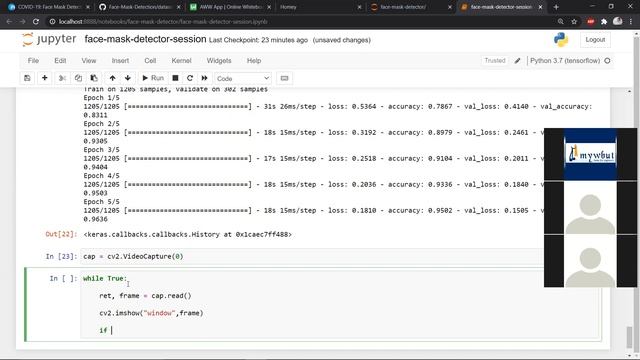640x360 pixels.
Task: Insert cell below with the plus icon
Action: point(44,78)
